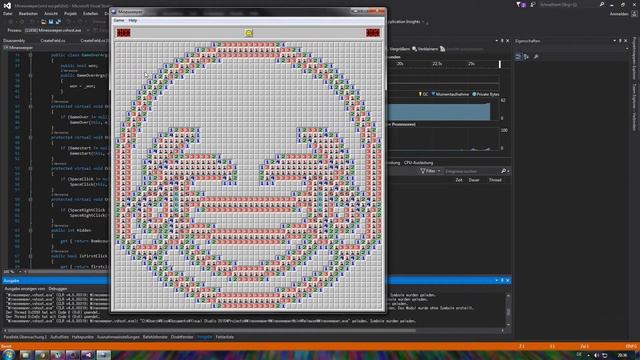Click the Dauer column header
Screen dimensions: 640x360
(x=474, y=180)
